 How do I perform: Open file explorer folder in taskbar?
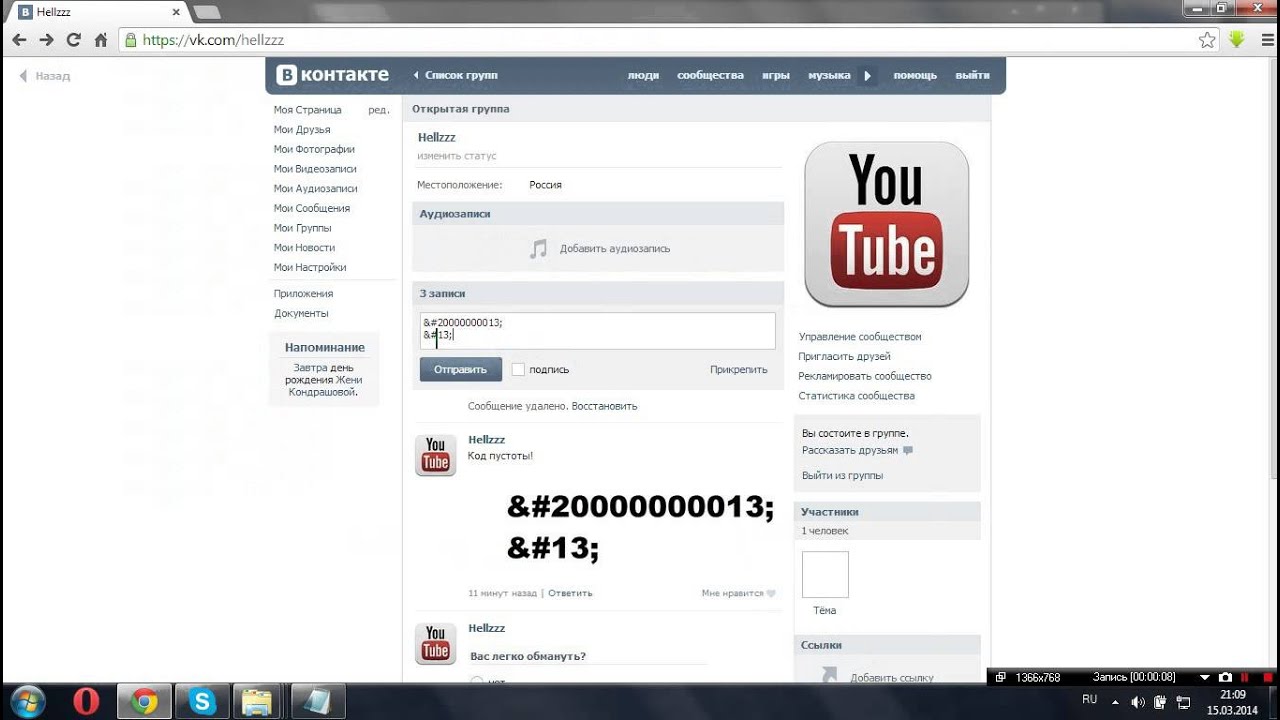(x=260, y=702)
